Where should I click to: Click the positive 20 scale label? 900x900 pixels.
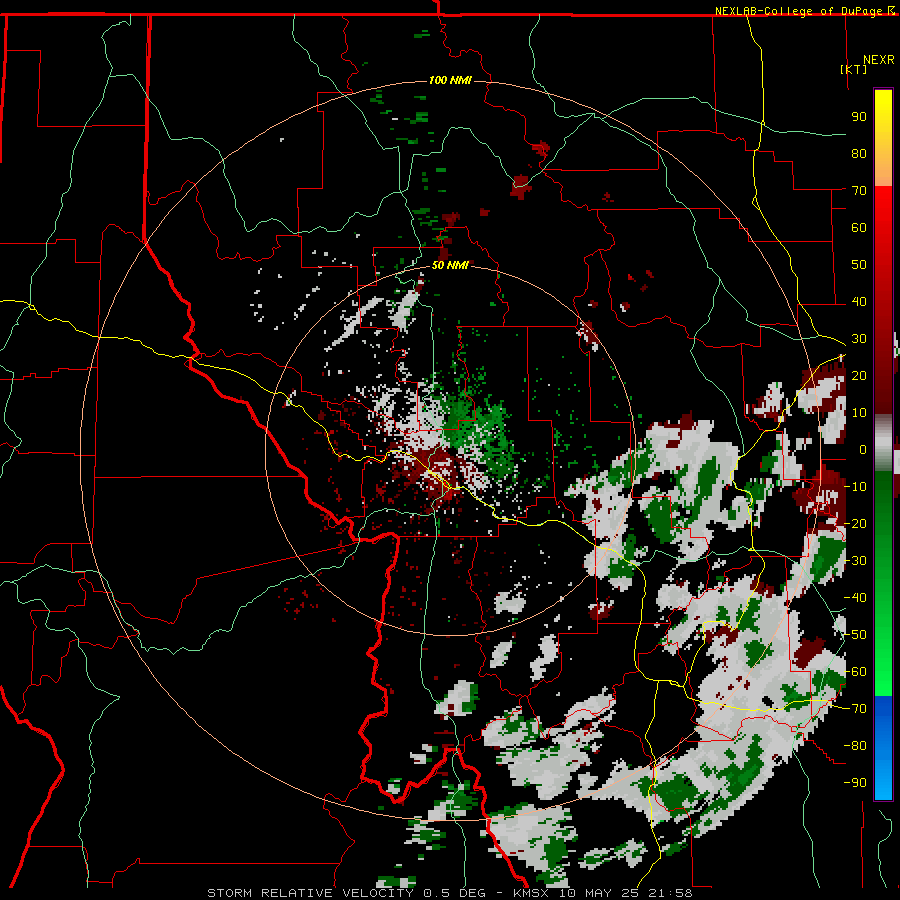(859, 375)
